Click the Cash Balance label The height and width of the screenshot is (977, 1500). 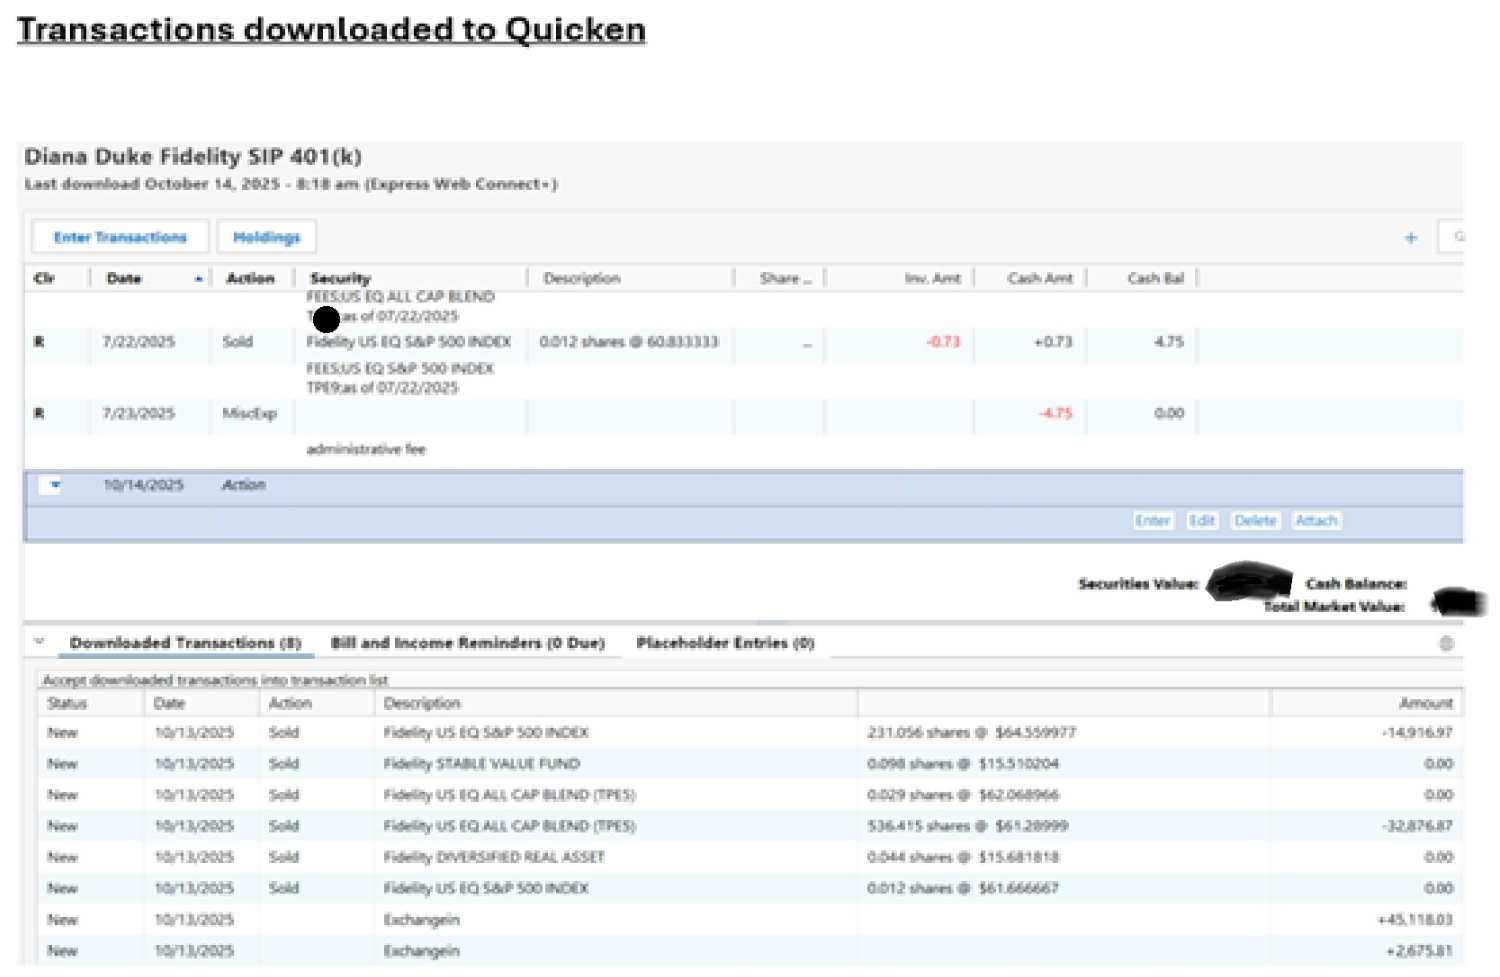click(1355, 584)
